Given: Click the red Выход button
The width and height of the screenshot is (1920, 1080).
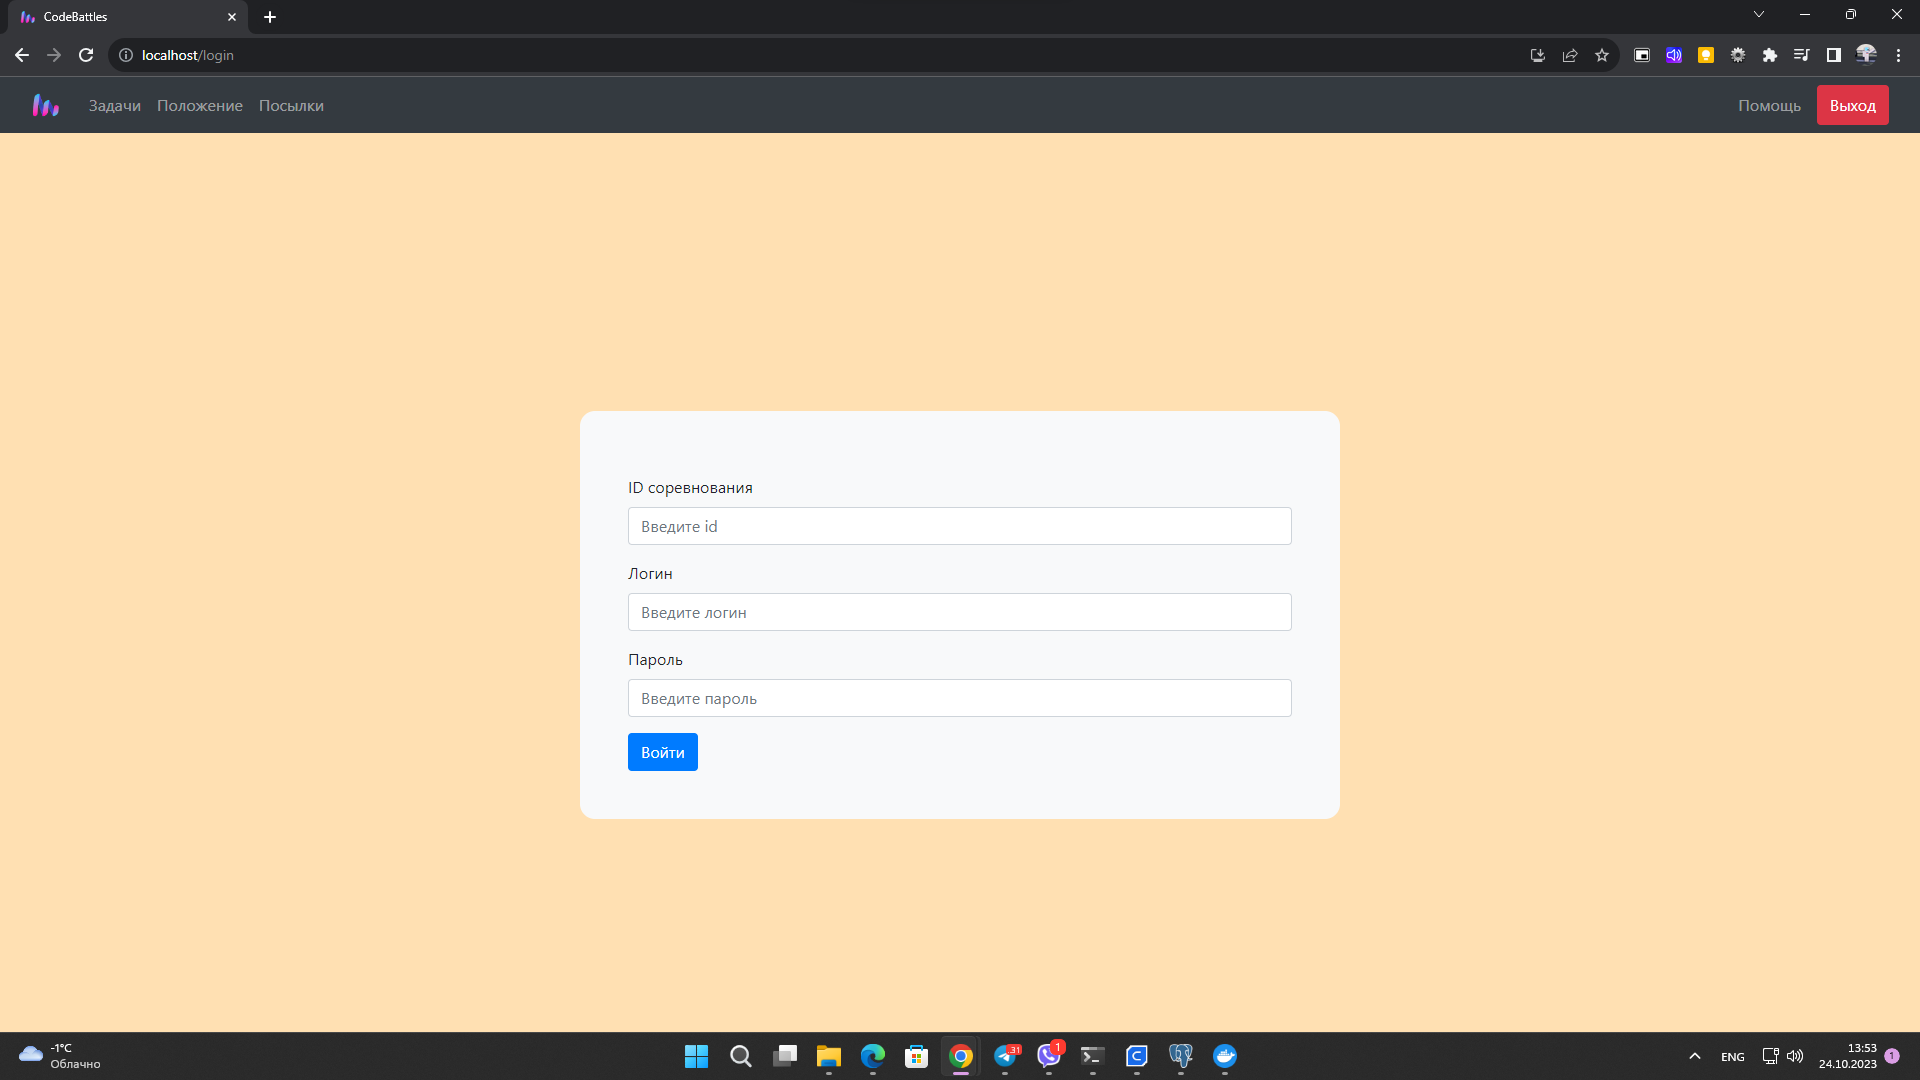Looking at the screenshot, I should [x=1852, y=105].
